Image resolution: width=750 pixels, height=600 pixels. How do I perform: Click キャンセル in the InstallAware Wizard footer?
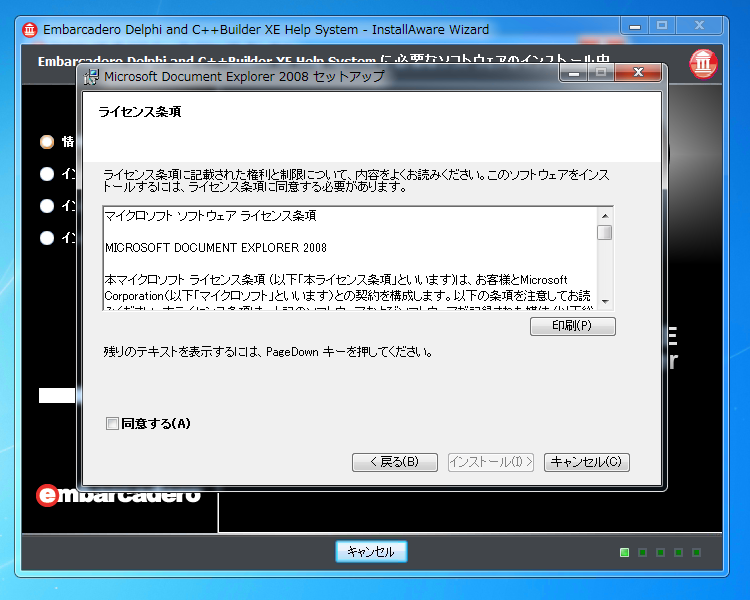(371, 552)
